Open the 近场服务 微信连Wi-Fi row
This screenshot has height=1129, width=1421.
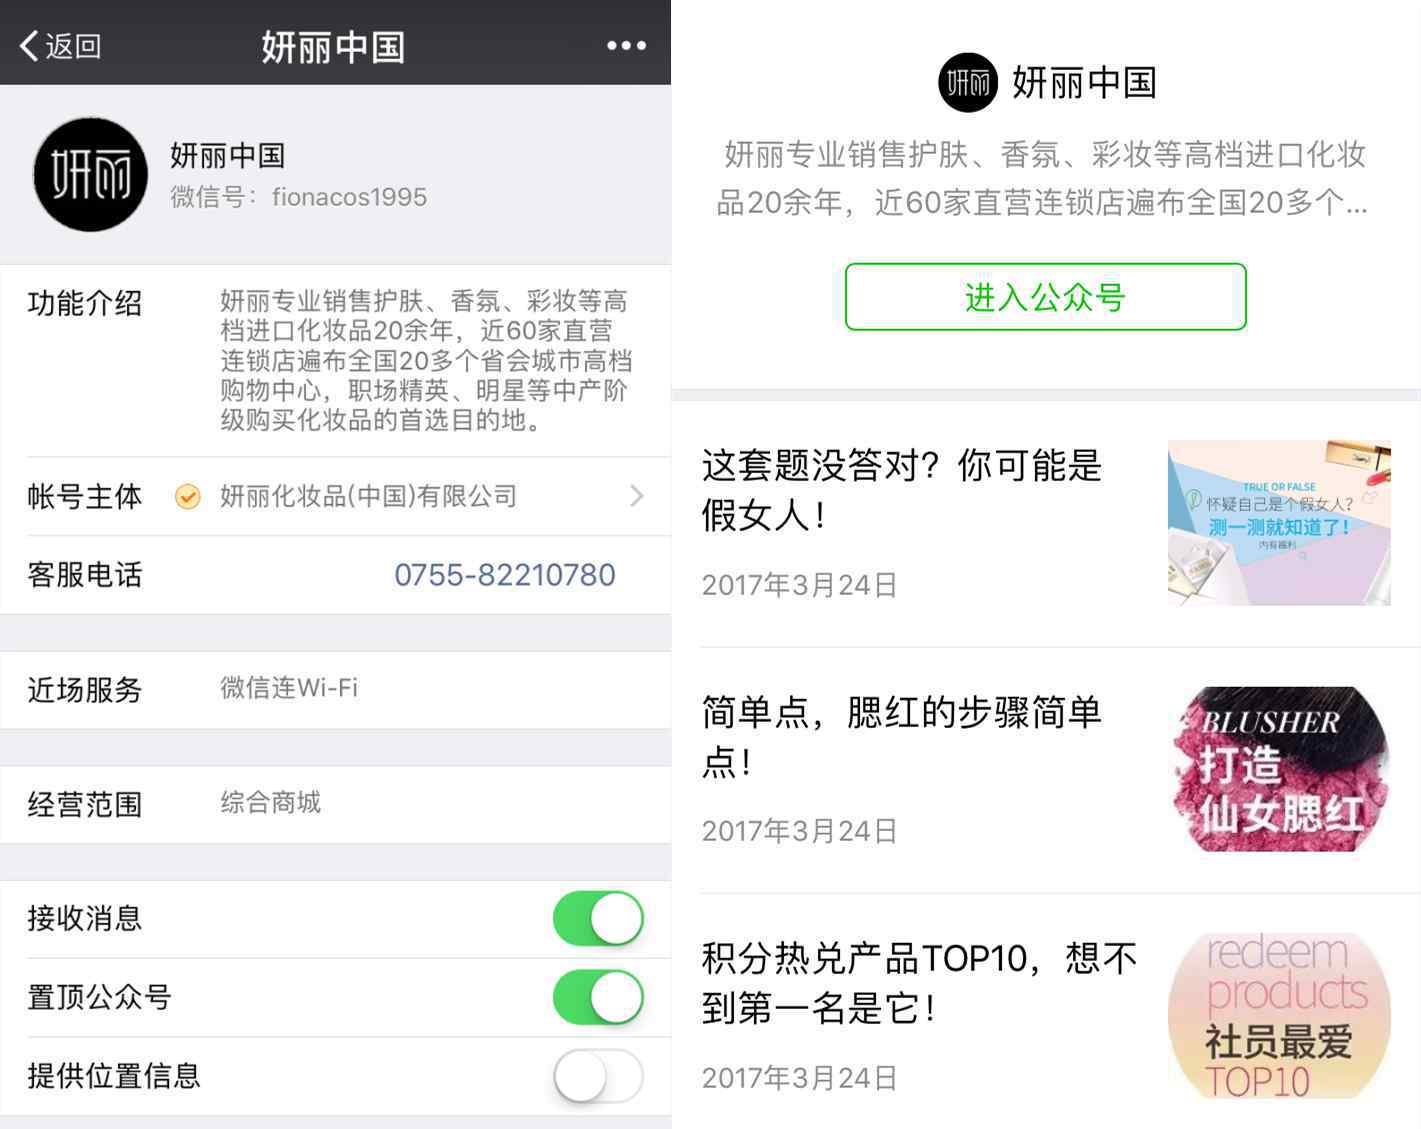point(336,689)
